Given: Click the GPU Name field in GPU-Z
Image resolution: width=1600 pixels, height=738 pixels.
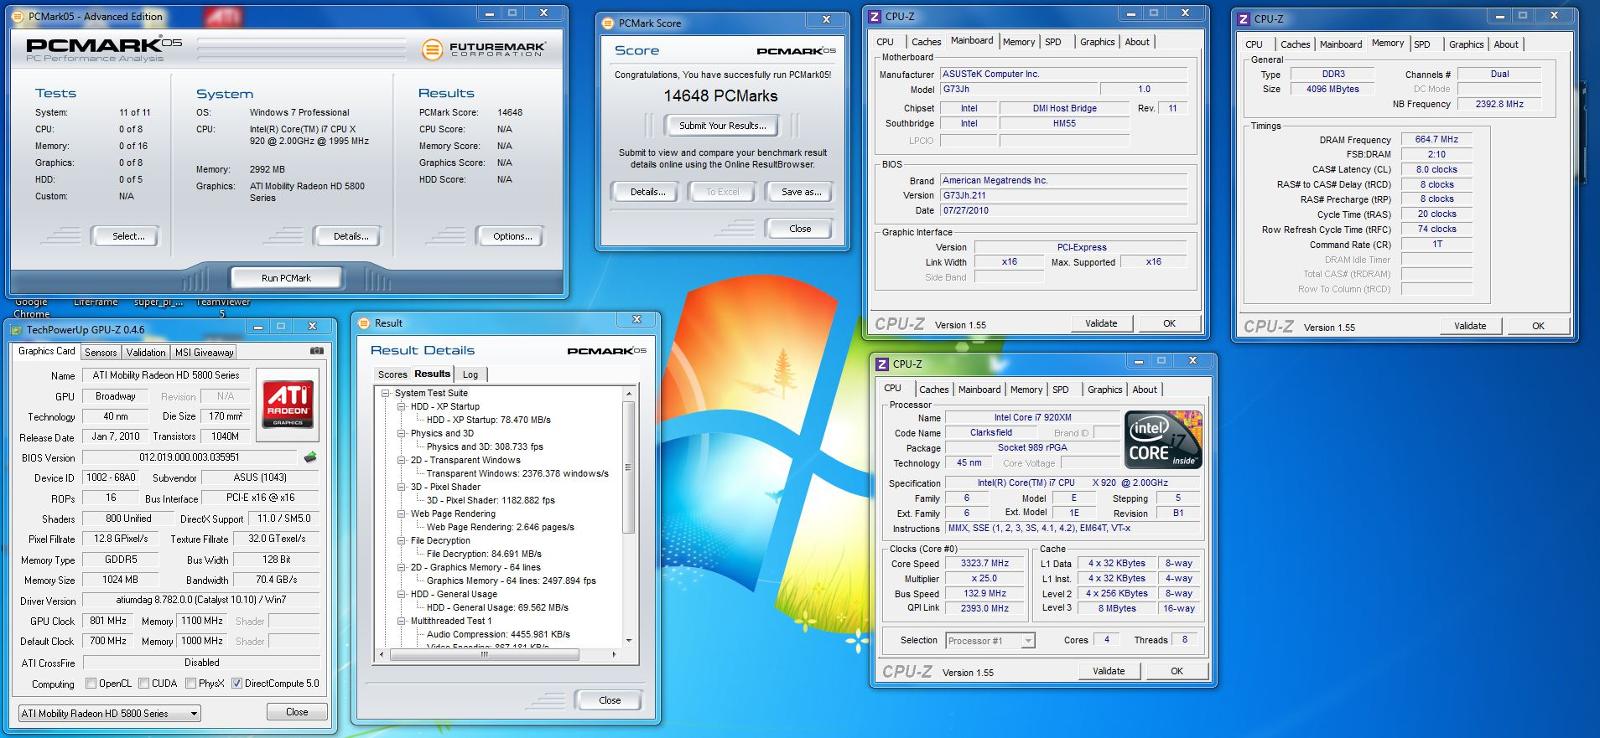Looking at the screenshot, I should tap(168, 375).
